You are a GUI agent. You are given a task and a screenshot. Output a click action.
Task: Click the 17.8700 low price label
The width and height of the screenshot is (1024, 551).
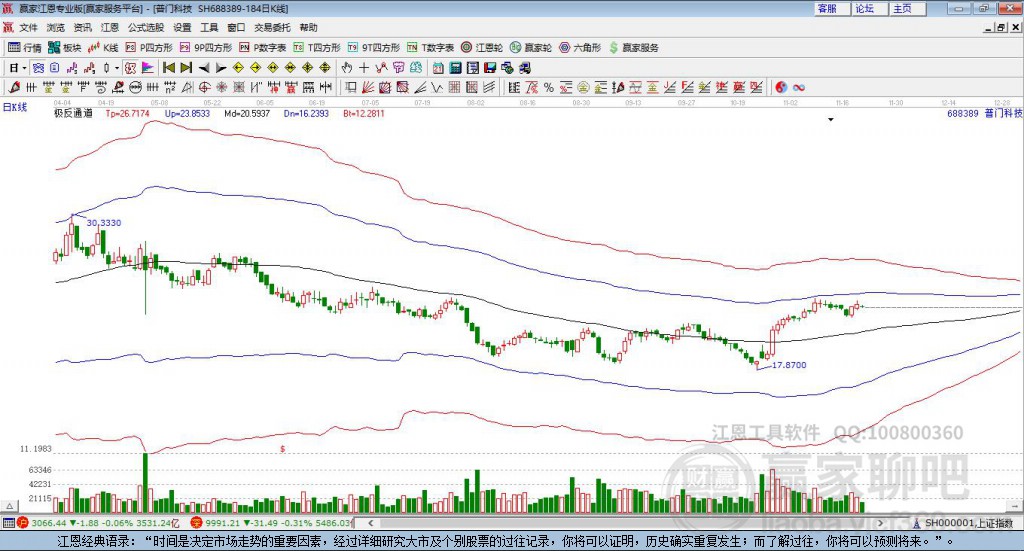tap(789, 365)
